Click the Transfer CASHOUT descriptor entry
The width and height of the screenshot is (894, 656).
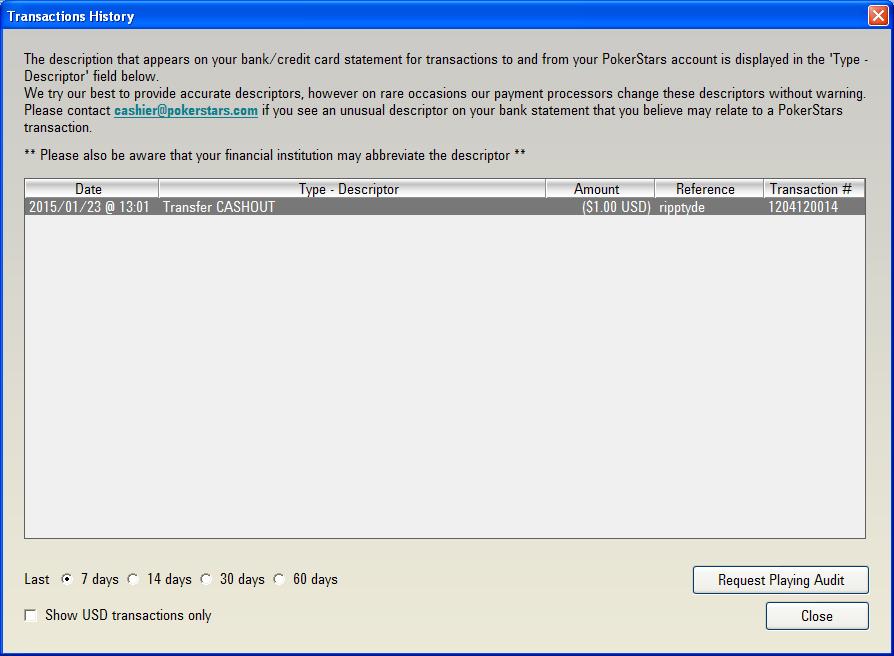click(219, 207)
